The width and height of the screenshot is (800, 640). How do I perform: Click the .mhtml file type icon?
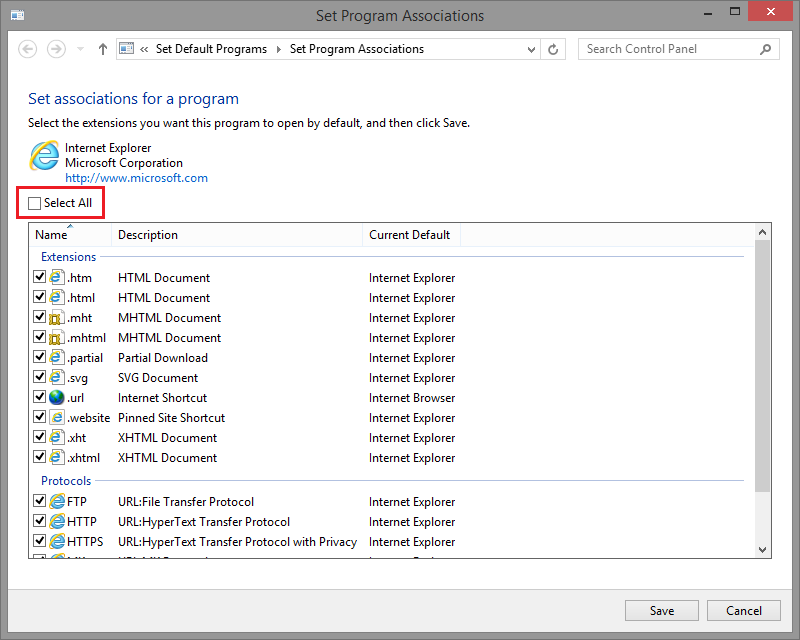57,337
